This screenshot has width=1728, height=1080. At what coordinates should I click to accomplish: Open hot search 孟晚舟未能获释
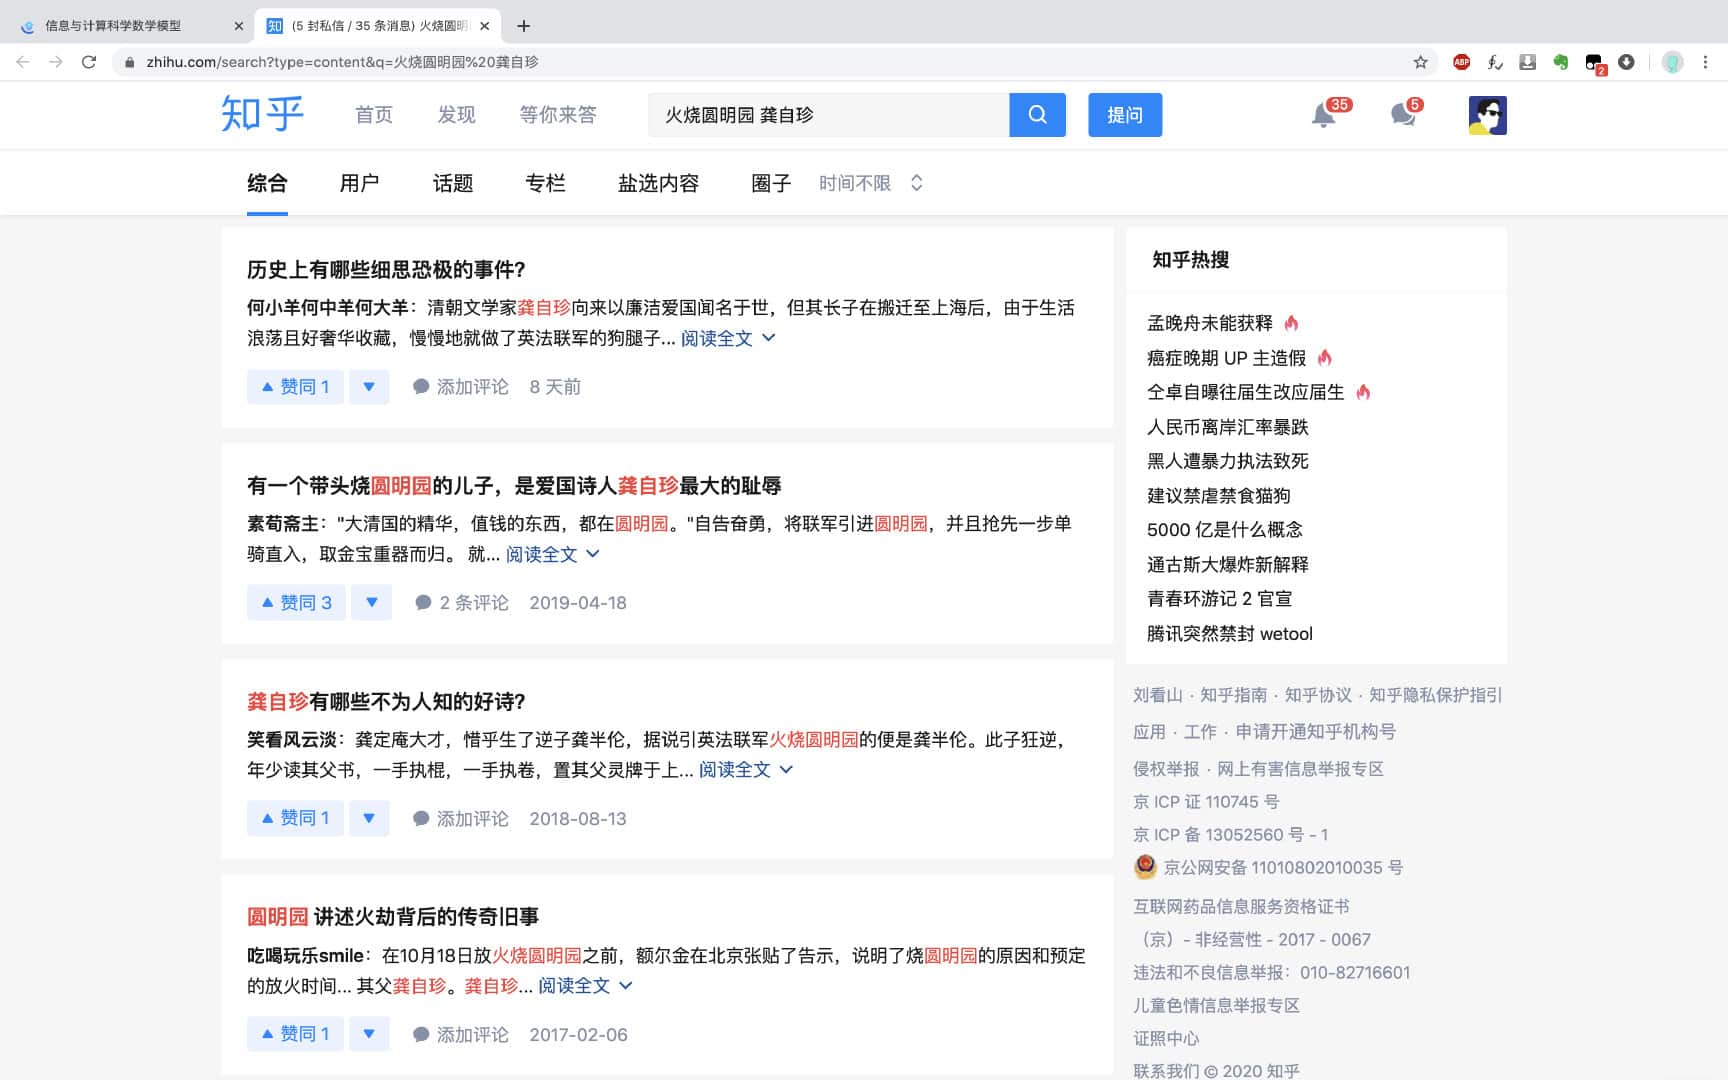(1210, 323)
